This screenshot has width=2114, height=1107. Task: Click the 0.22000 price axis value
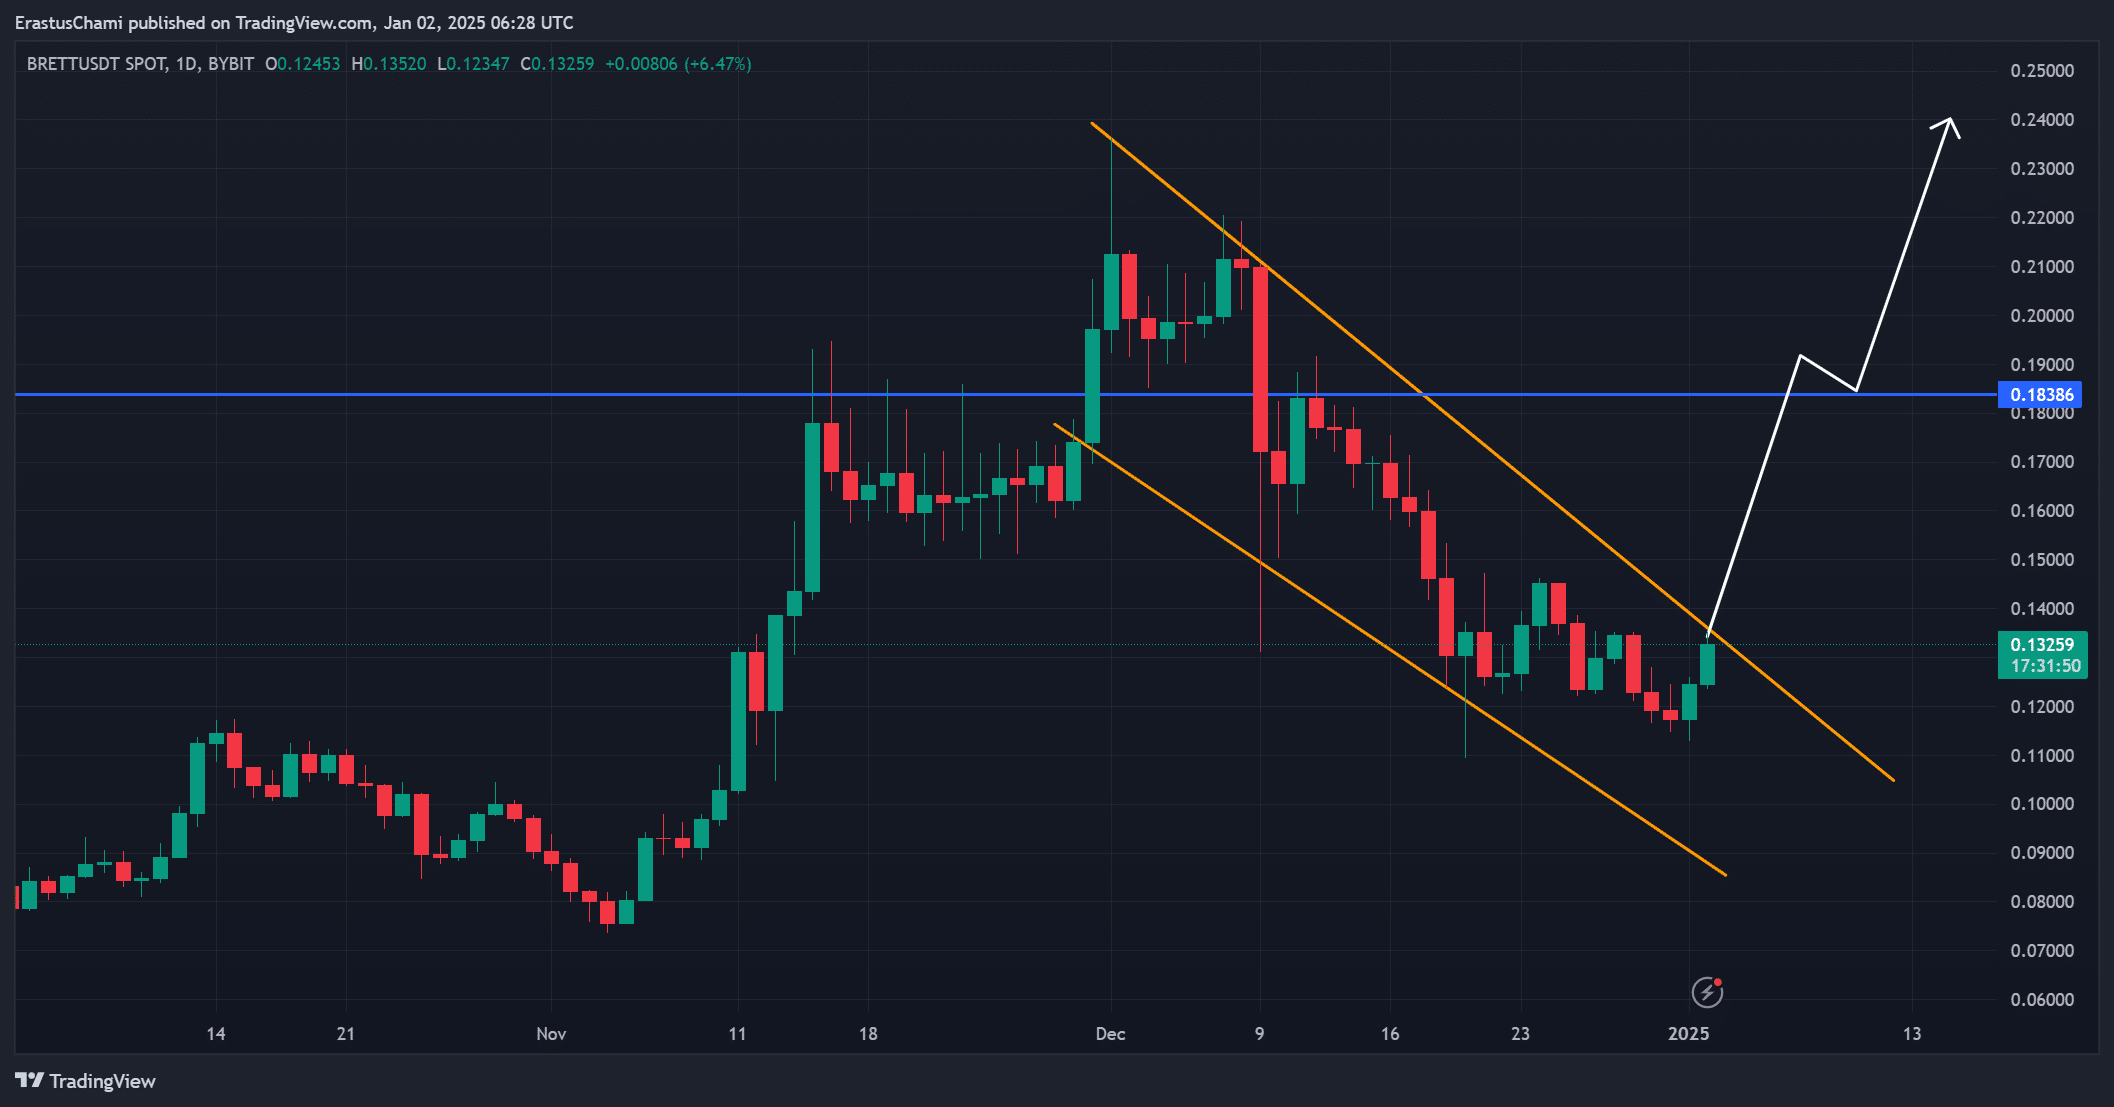[2042, 218]
